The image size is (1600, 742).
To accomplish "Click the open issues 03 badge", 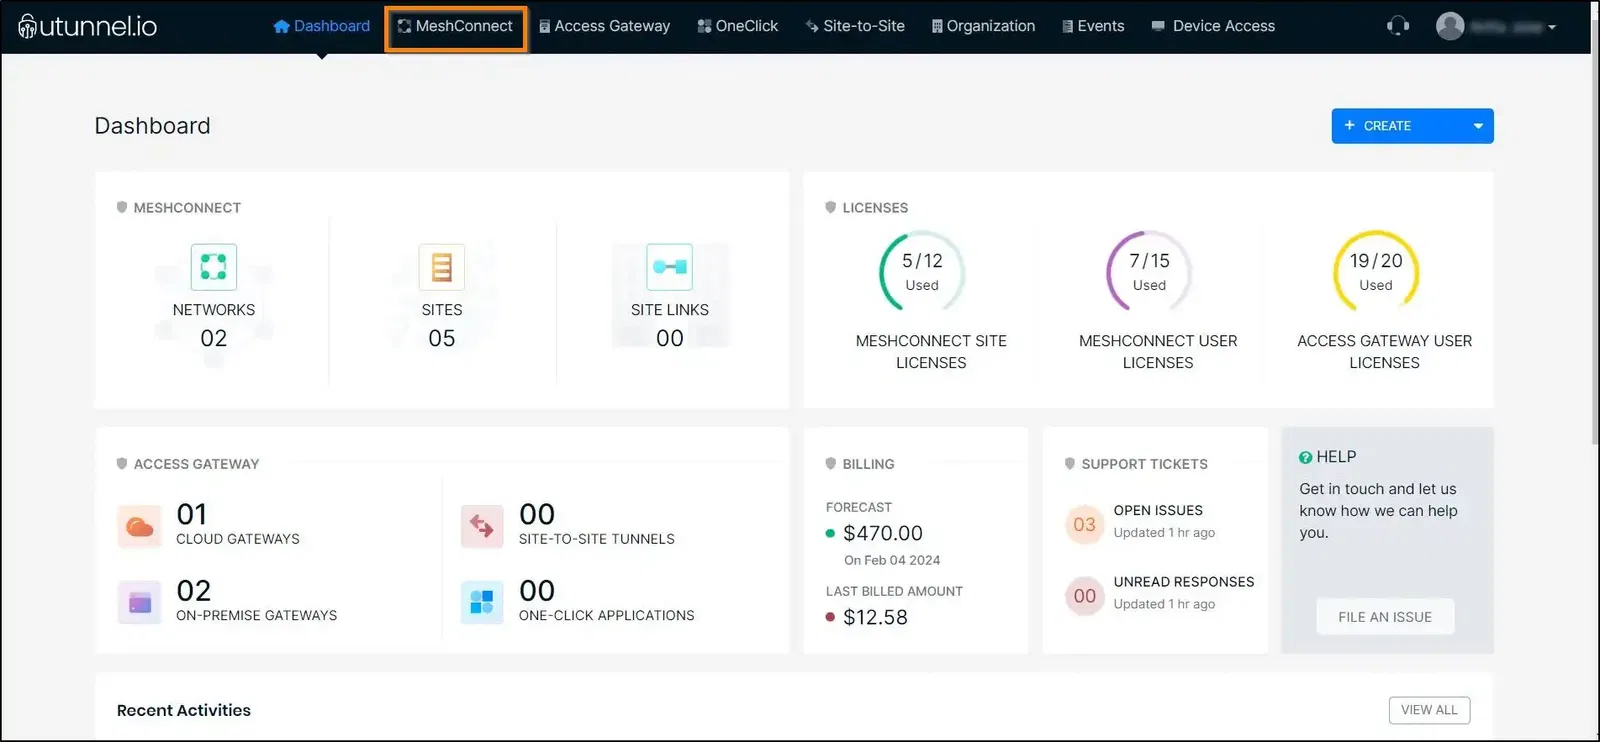I will [x=1085, y=524].
